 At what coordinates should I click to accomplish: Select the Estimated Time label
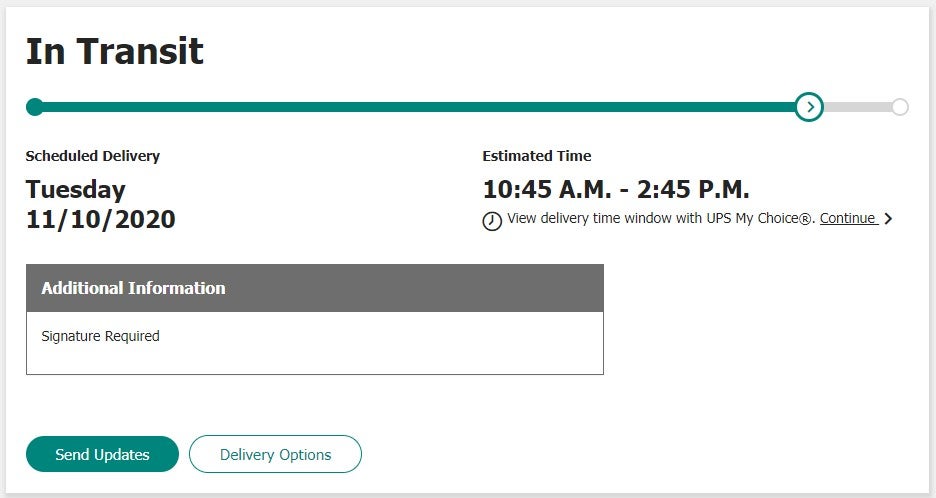click(x=536, y=156)
